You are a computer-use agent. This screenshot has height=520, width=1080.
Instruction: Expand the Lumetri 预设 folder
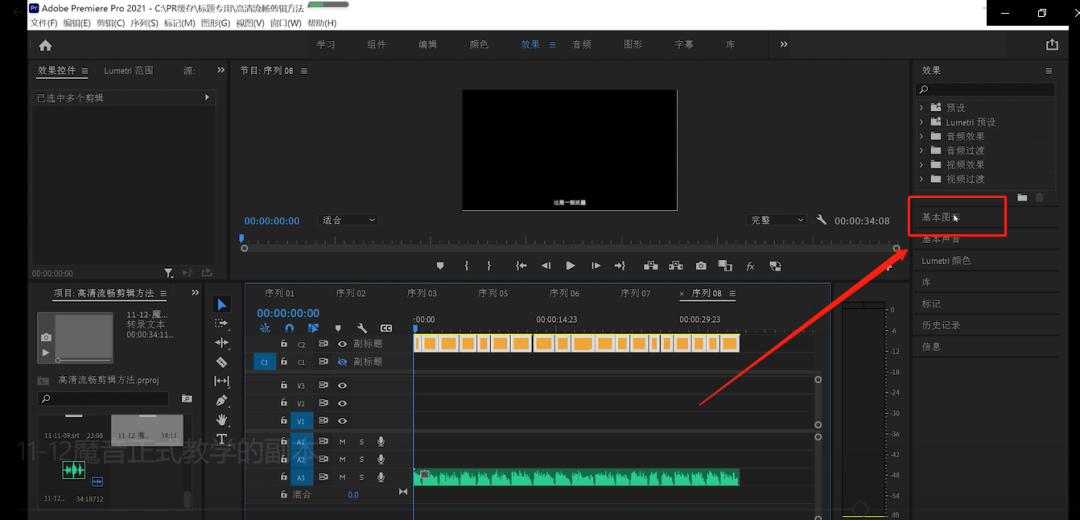921,122
